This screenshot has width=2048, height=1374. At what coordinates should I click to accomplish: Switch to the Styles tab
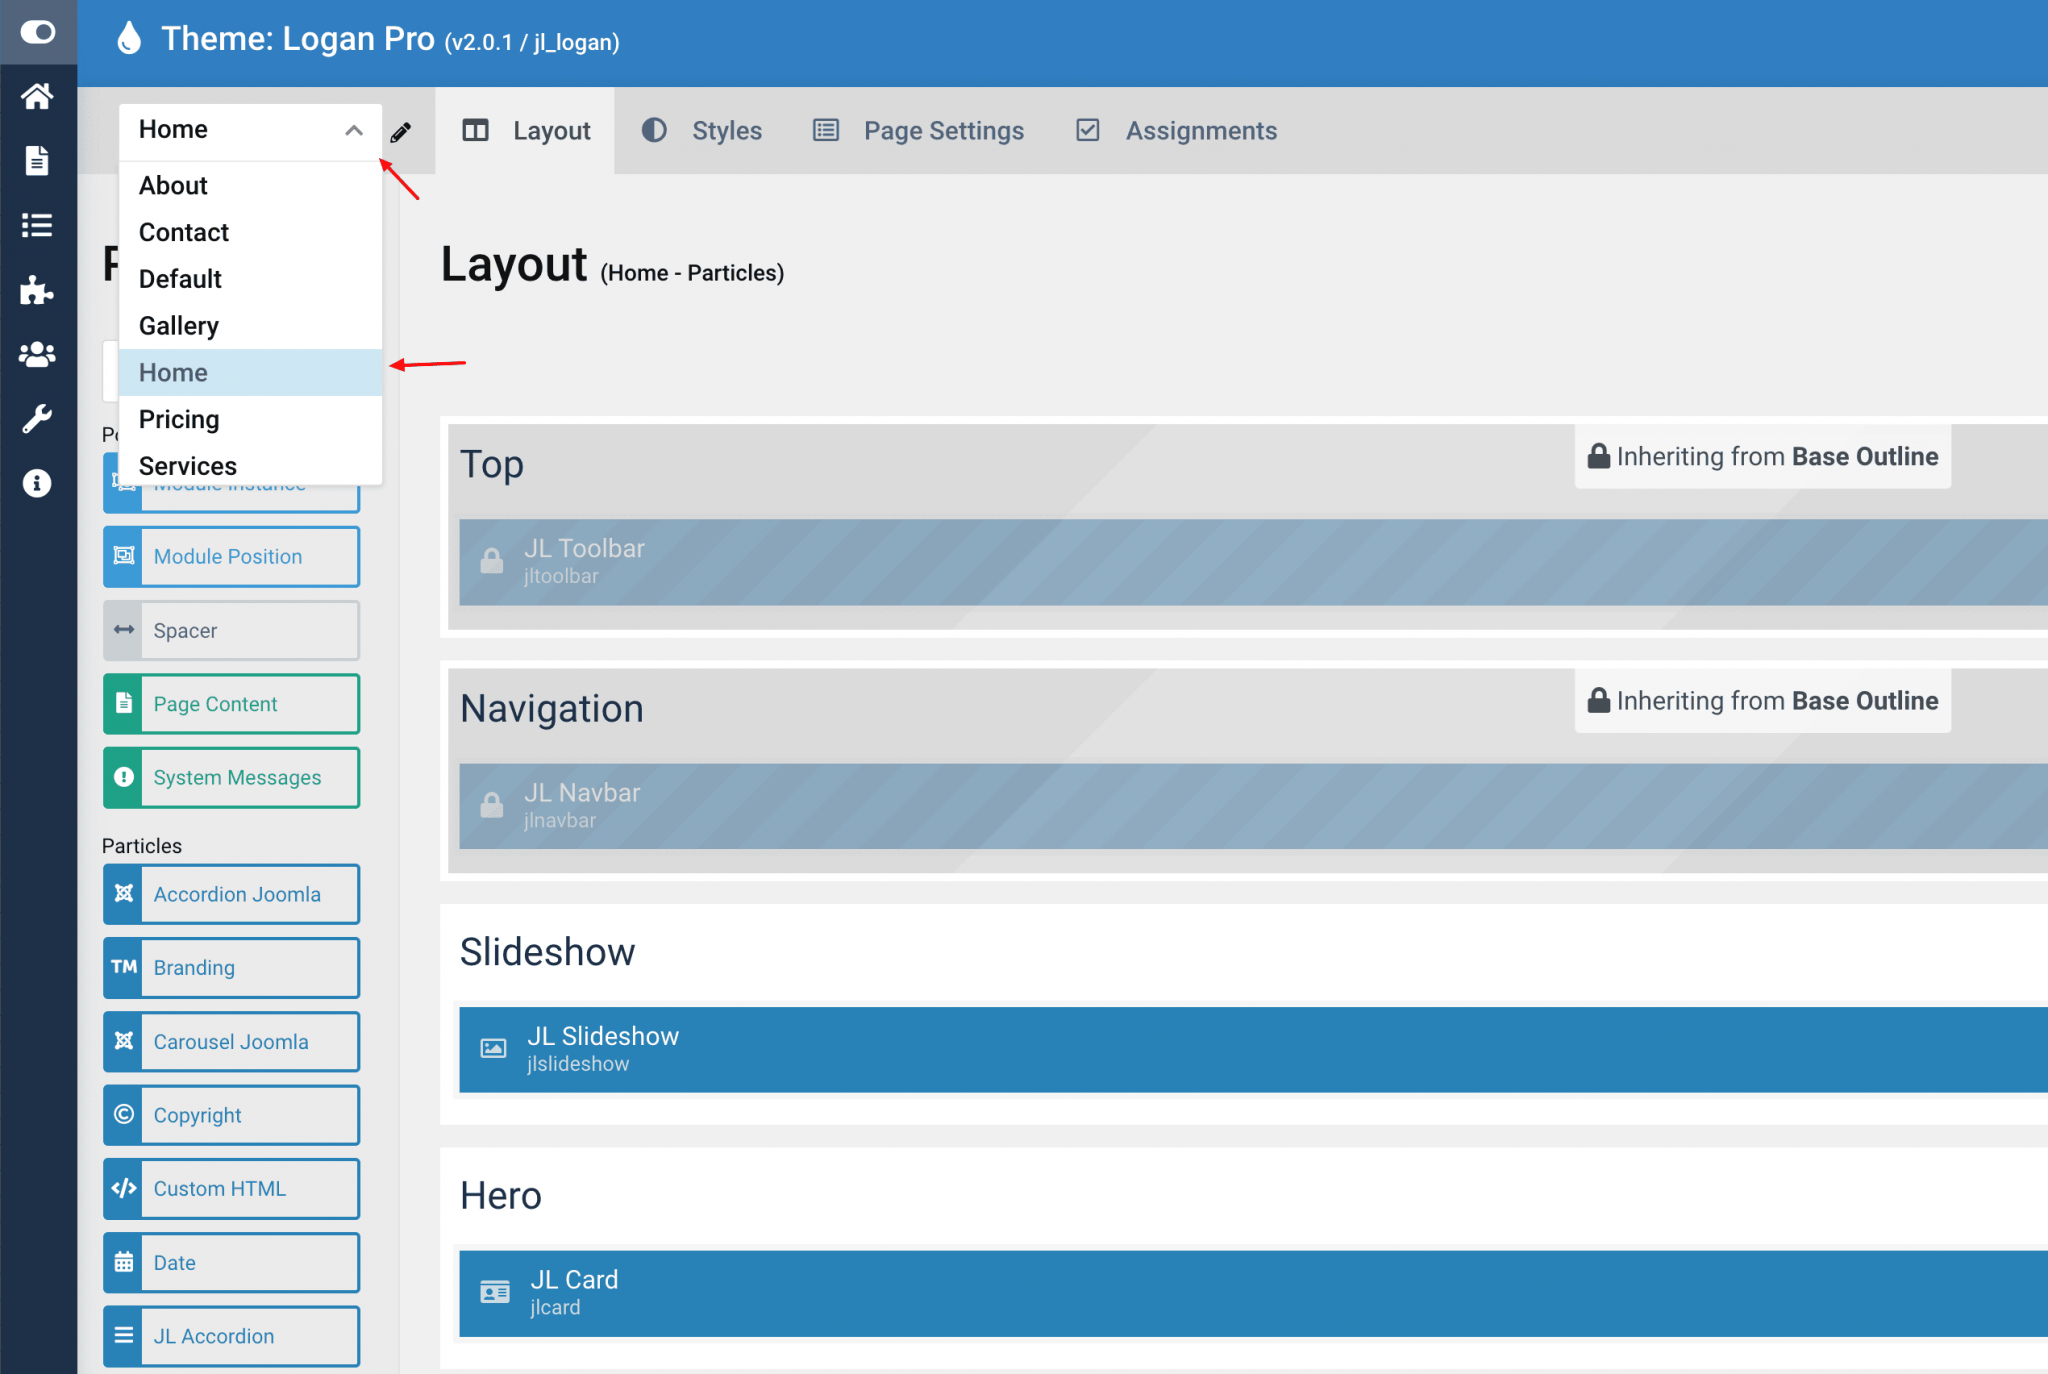(x=701, y=131)
